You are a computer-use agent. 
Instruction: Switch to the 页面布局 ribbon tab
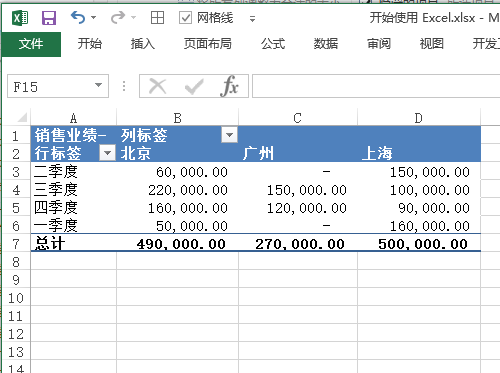coord(208,44)
